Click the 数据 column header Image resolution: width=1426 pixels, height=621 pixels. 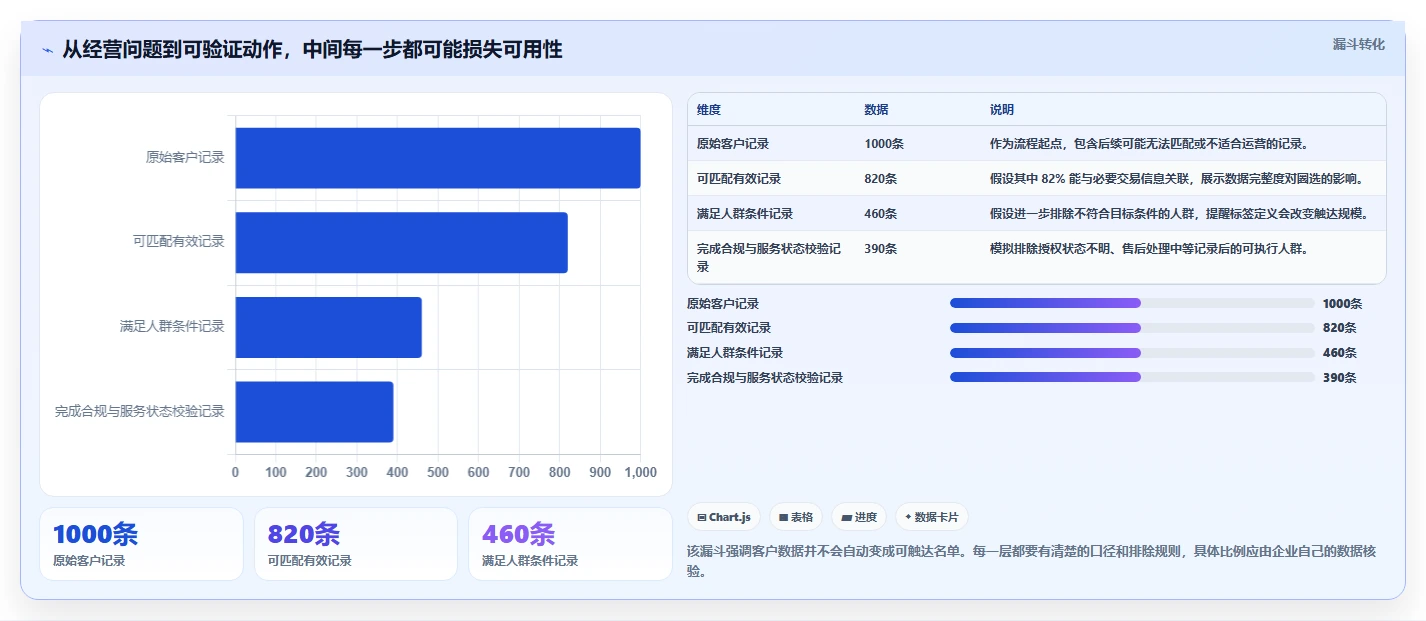(876, 110)
